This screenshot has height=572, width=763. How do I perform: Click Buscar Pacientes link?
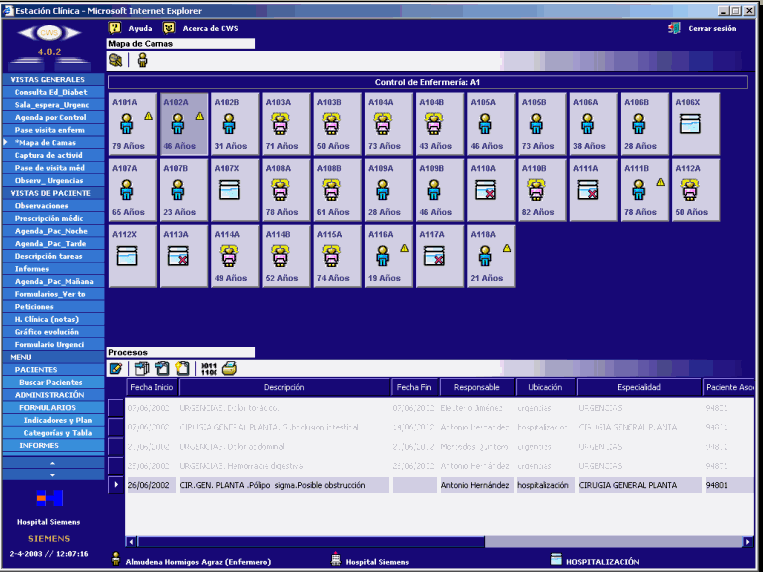(51, 382)
